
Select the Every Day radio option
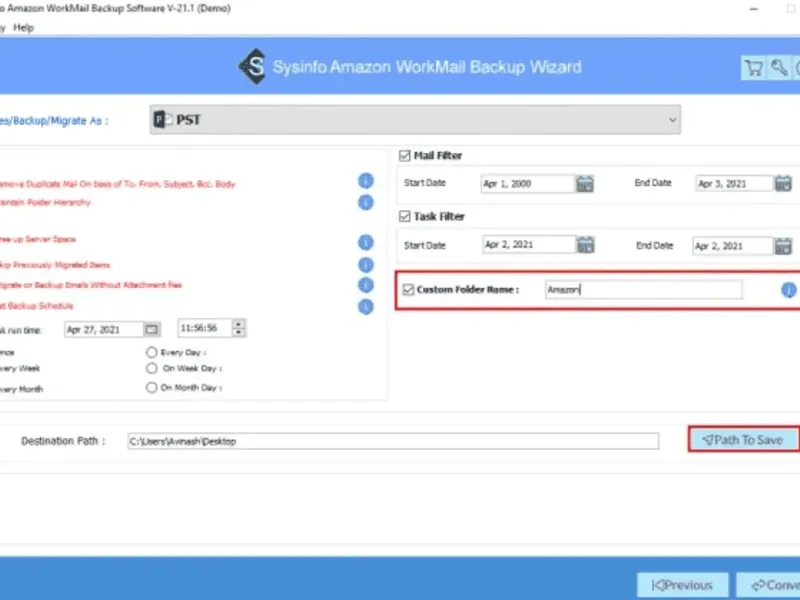[151, 353]
